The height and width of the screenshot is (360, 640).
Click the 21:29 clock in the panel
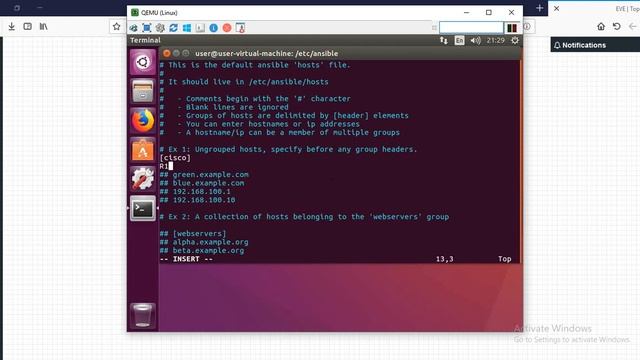(x=496, y=40)
